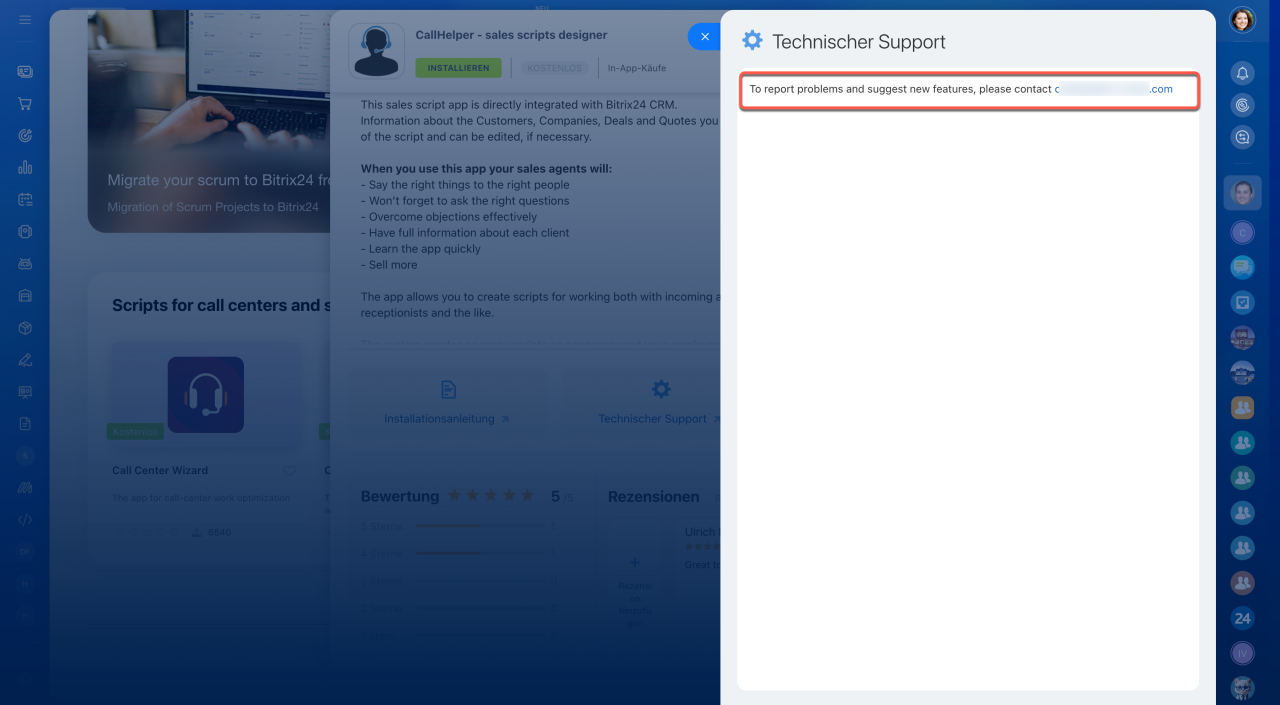Screen dimensions: 1280x705
Task: Open the task checkbox icon in right panel
Action: click(1242, 301)
